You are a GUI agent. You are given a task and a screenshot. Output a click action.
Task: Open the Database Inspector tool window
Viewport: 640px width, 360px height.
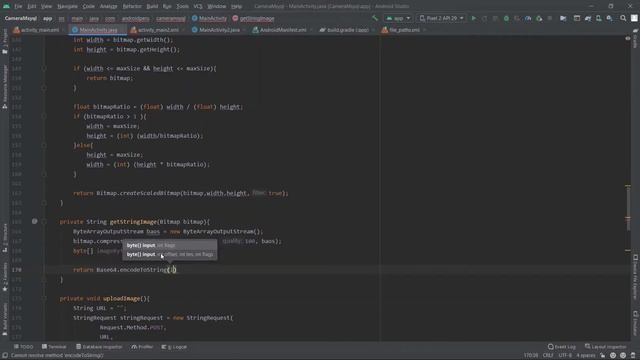click(x=99, y=347)
